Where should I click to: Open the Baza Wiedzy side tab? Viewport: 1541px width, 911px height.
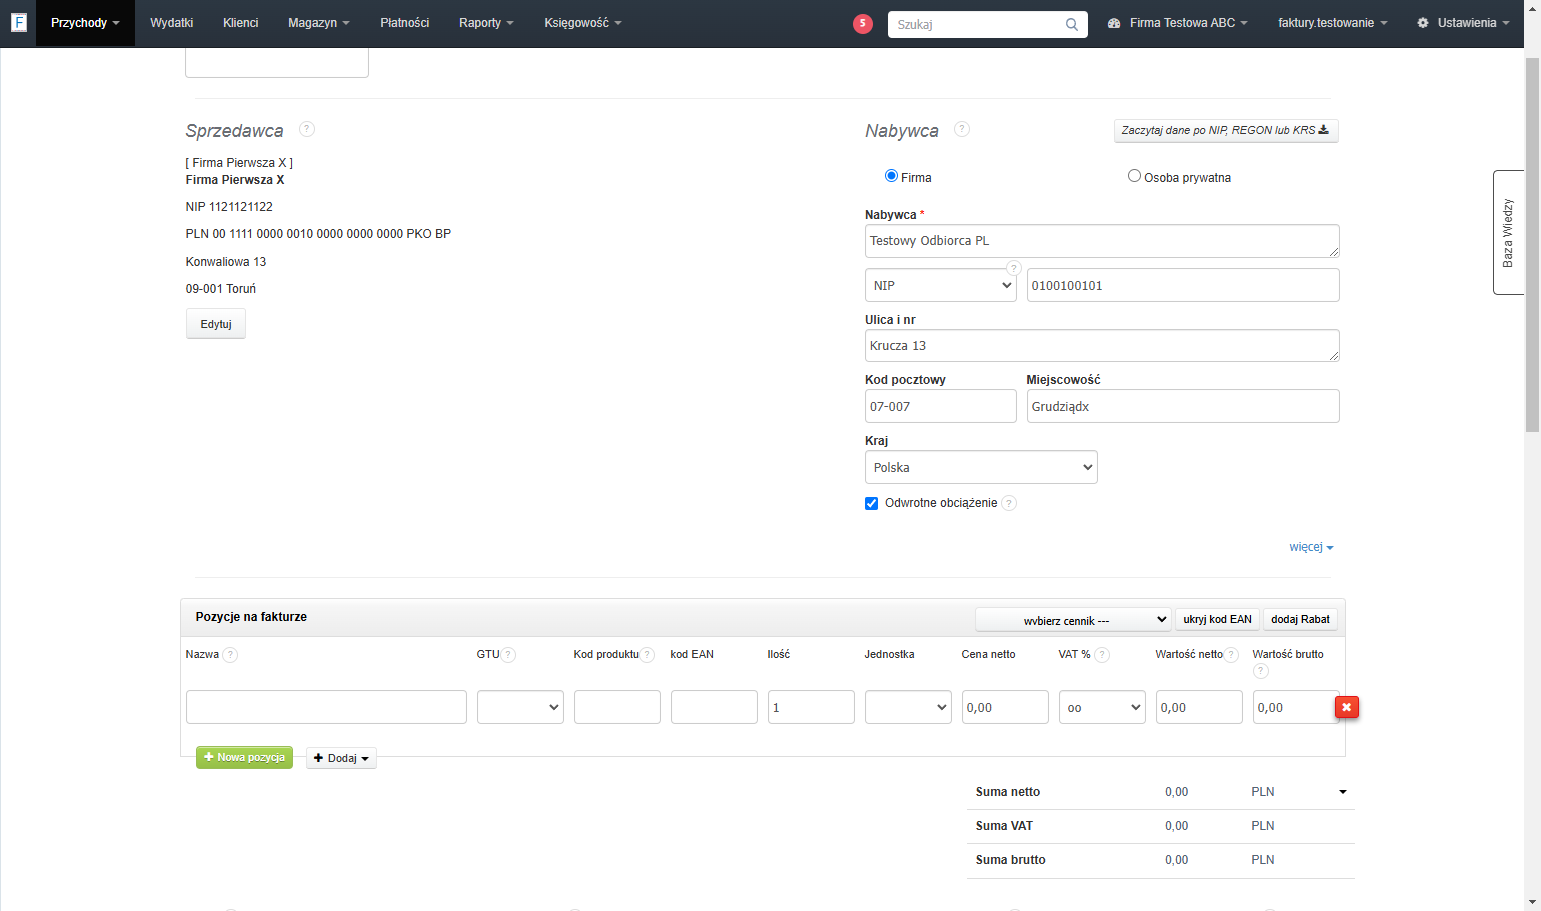[1508, 232]
